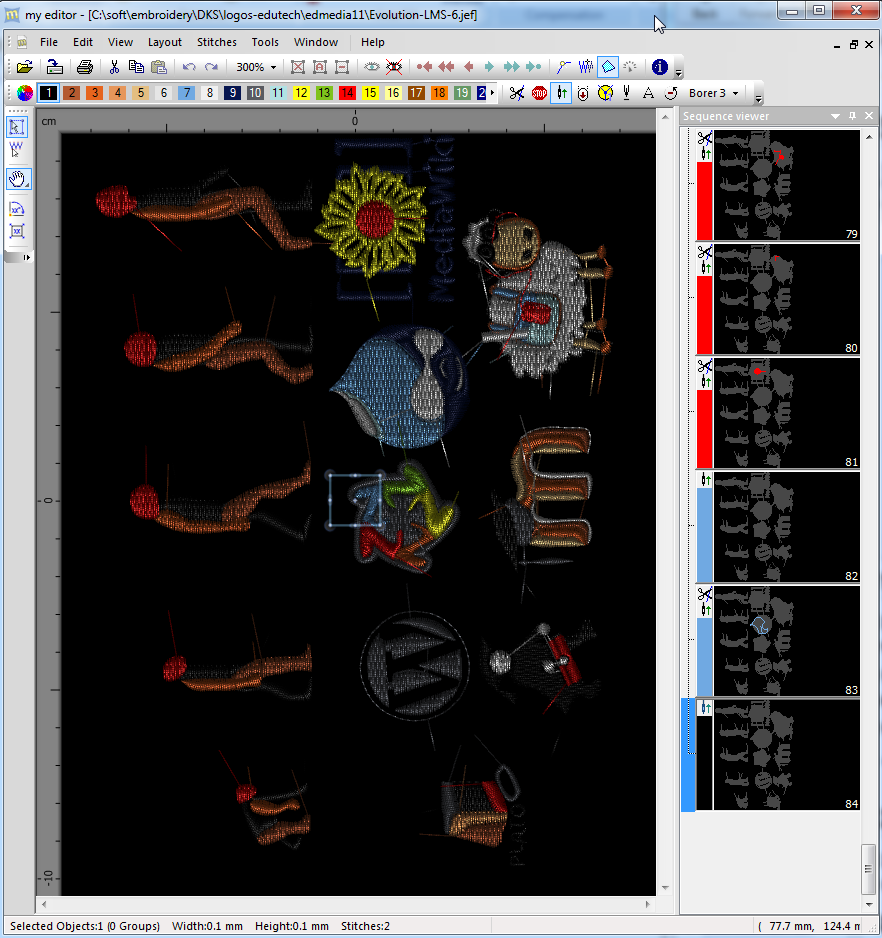882x938 pixels.
Task: Select the hand pan tool
Action: (x=17, y=179)
